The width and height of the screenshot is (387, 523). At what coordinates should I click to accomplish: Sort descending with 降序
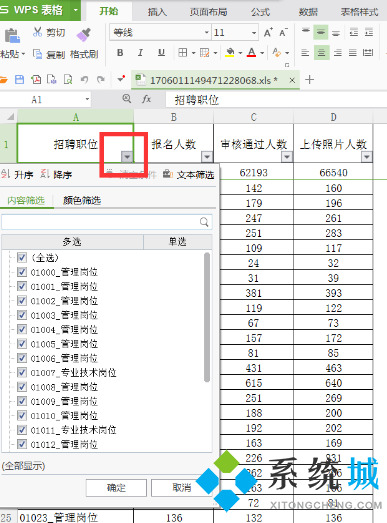56,174
